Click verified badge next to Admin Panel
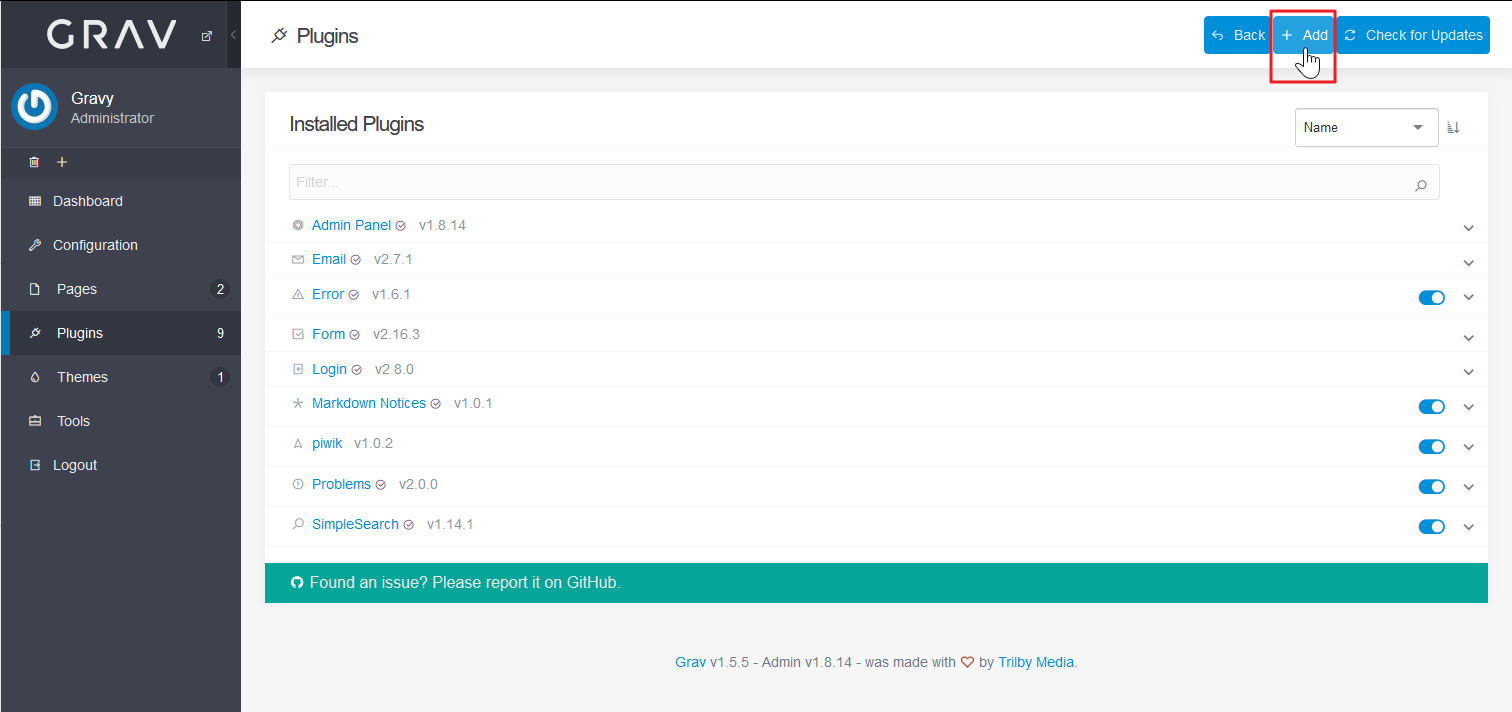The width and height of the screenshot is (1512, 712). coord(401,226)
